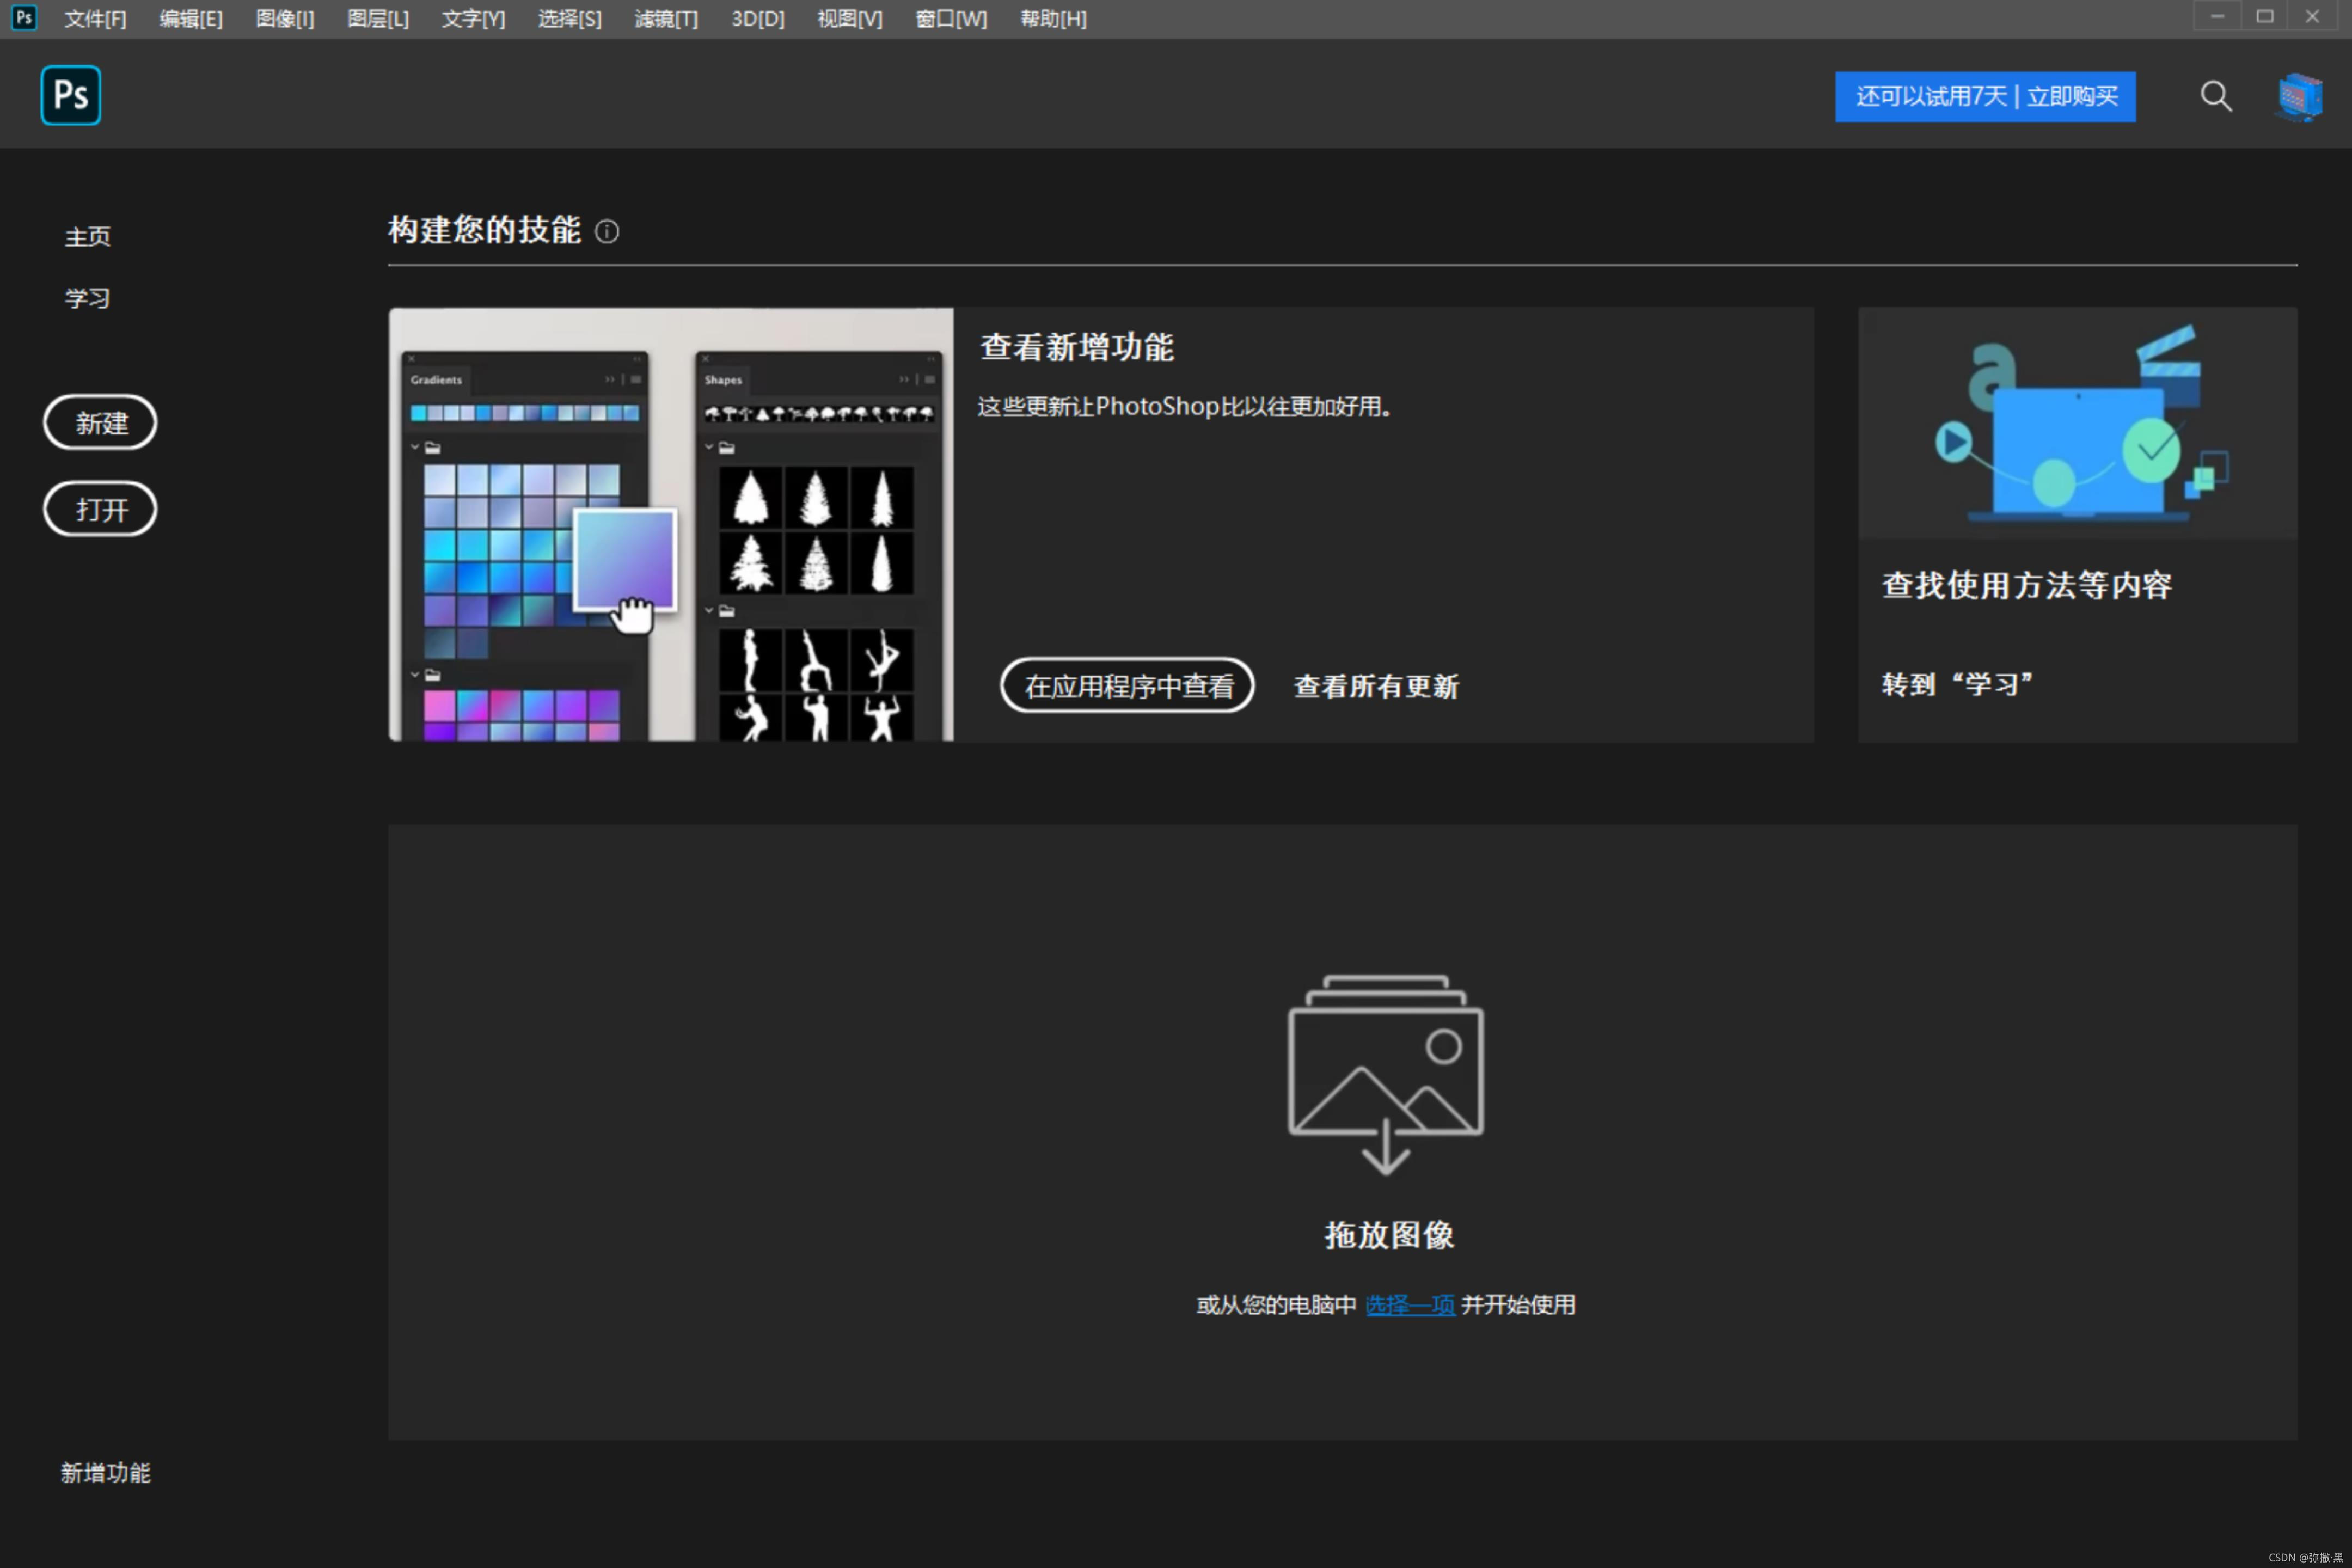
Task: Click the 选择一项 hyperlink
Action: (x=1409, y=1305)
